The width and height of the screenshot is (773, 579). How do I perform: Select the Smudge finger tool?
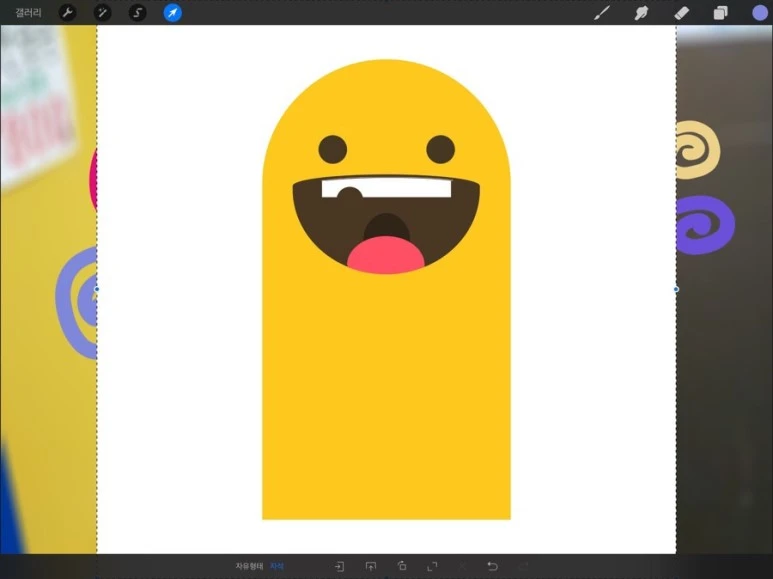point(641,13)
